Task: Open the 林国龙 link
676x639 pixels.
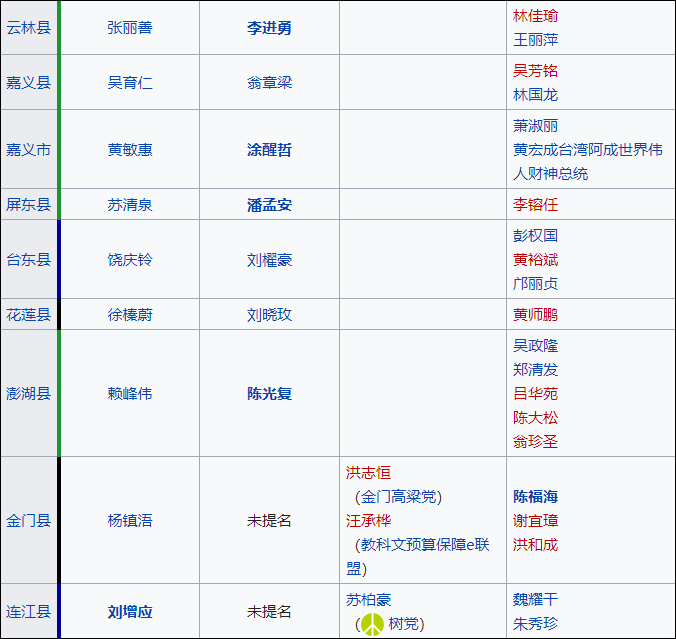Action: [x=535, y=94]
